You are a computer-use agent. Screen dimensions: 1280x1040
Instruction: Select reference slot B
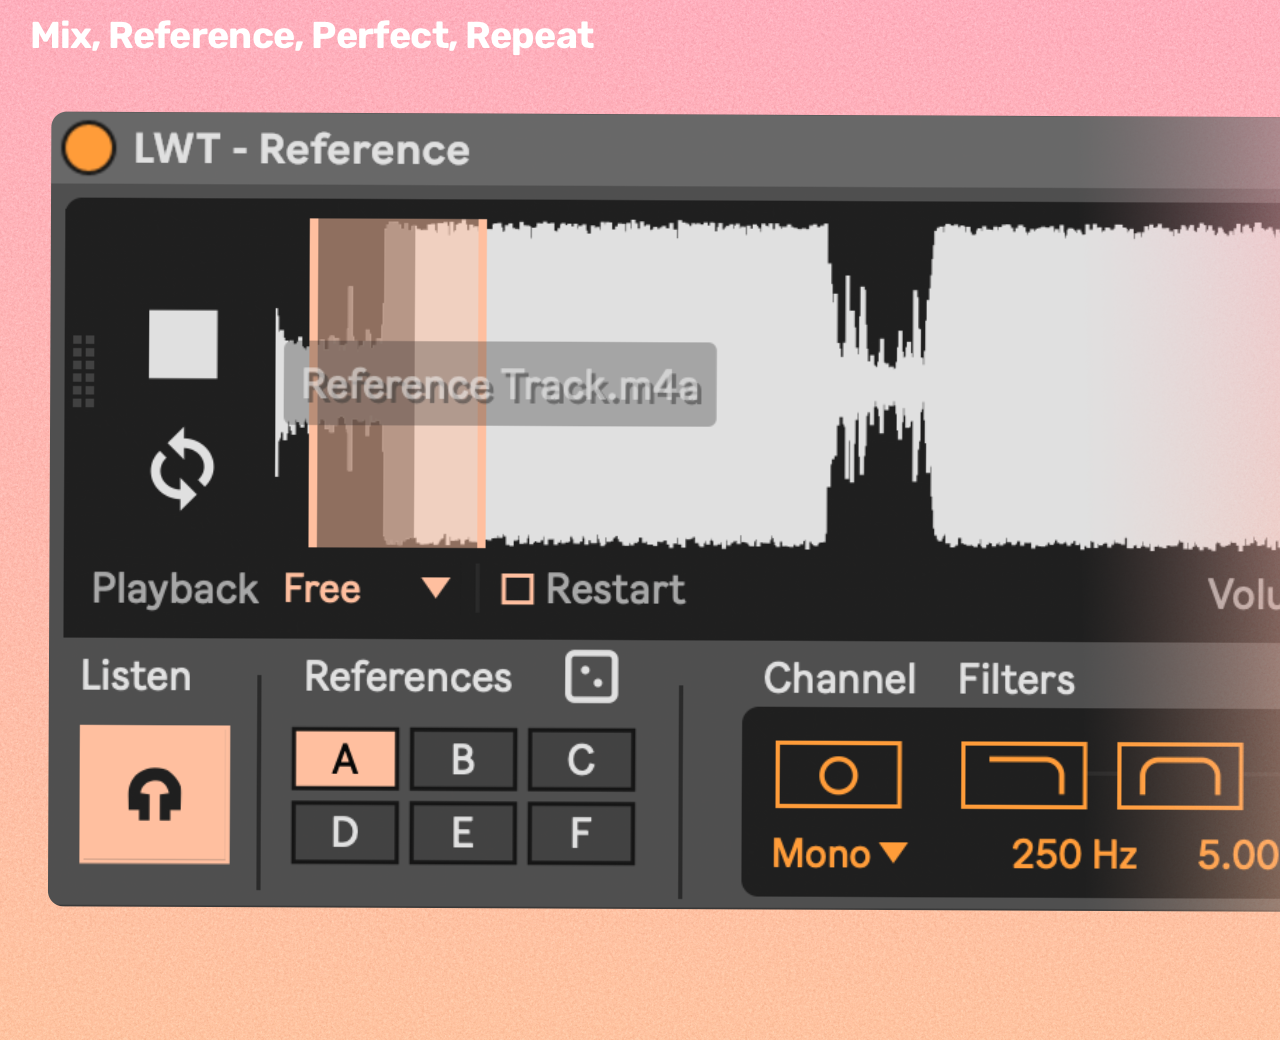463,760
